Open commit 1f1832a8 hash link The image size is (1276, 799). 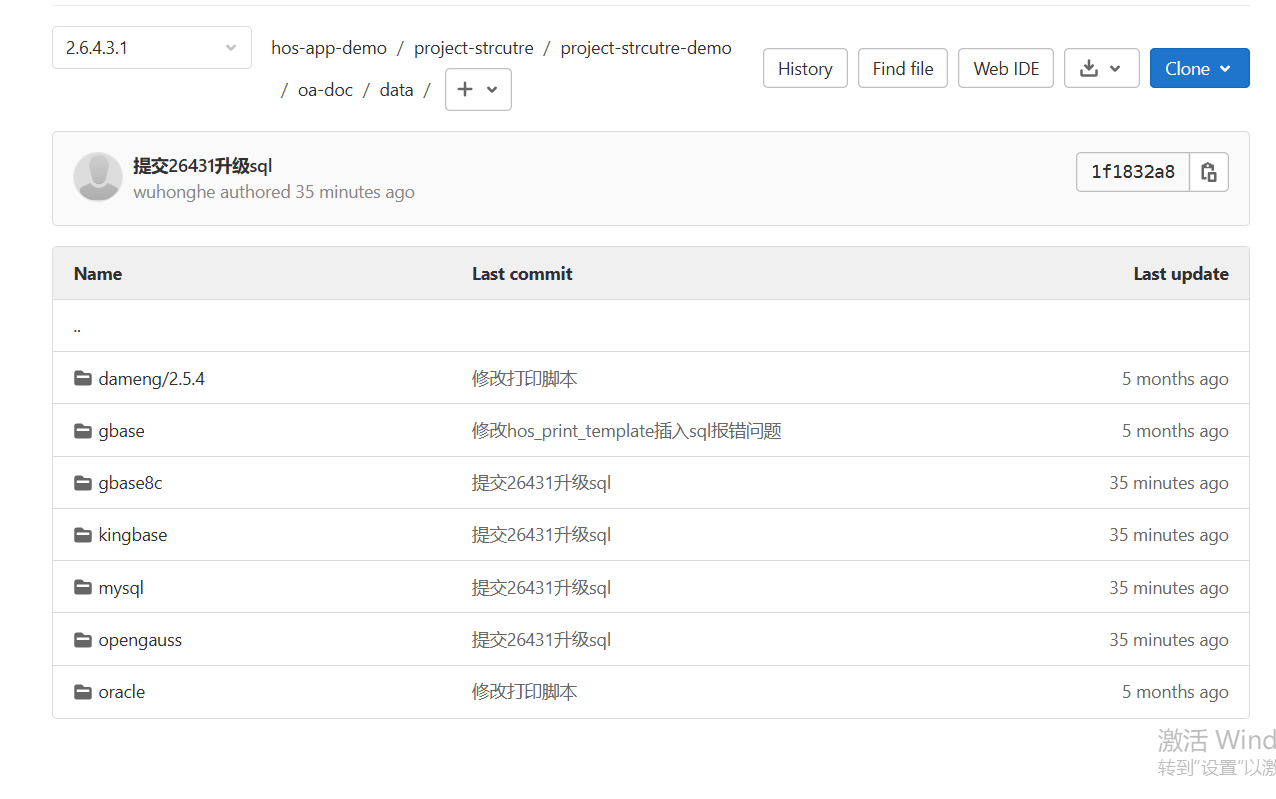[1132, 172]
